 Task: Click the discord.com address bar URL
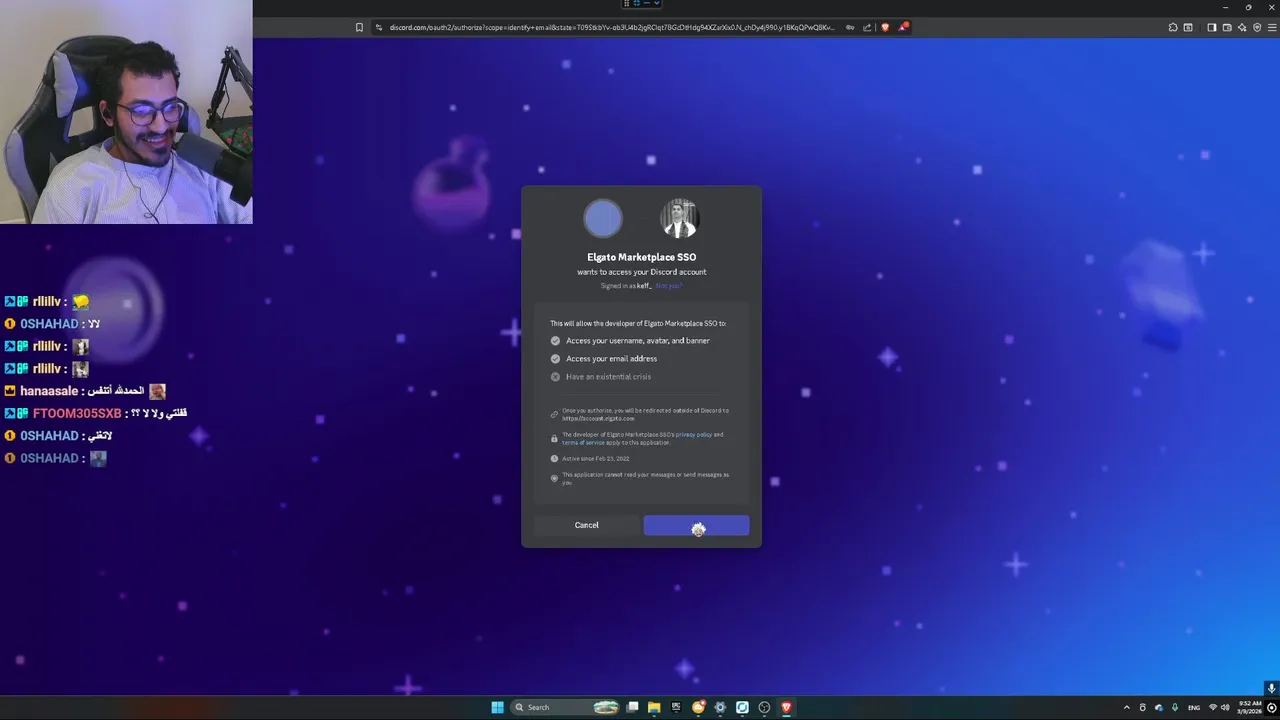point(610,27)
